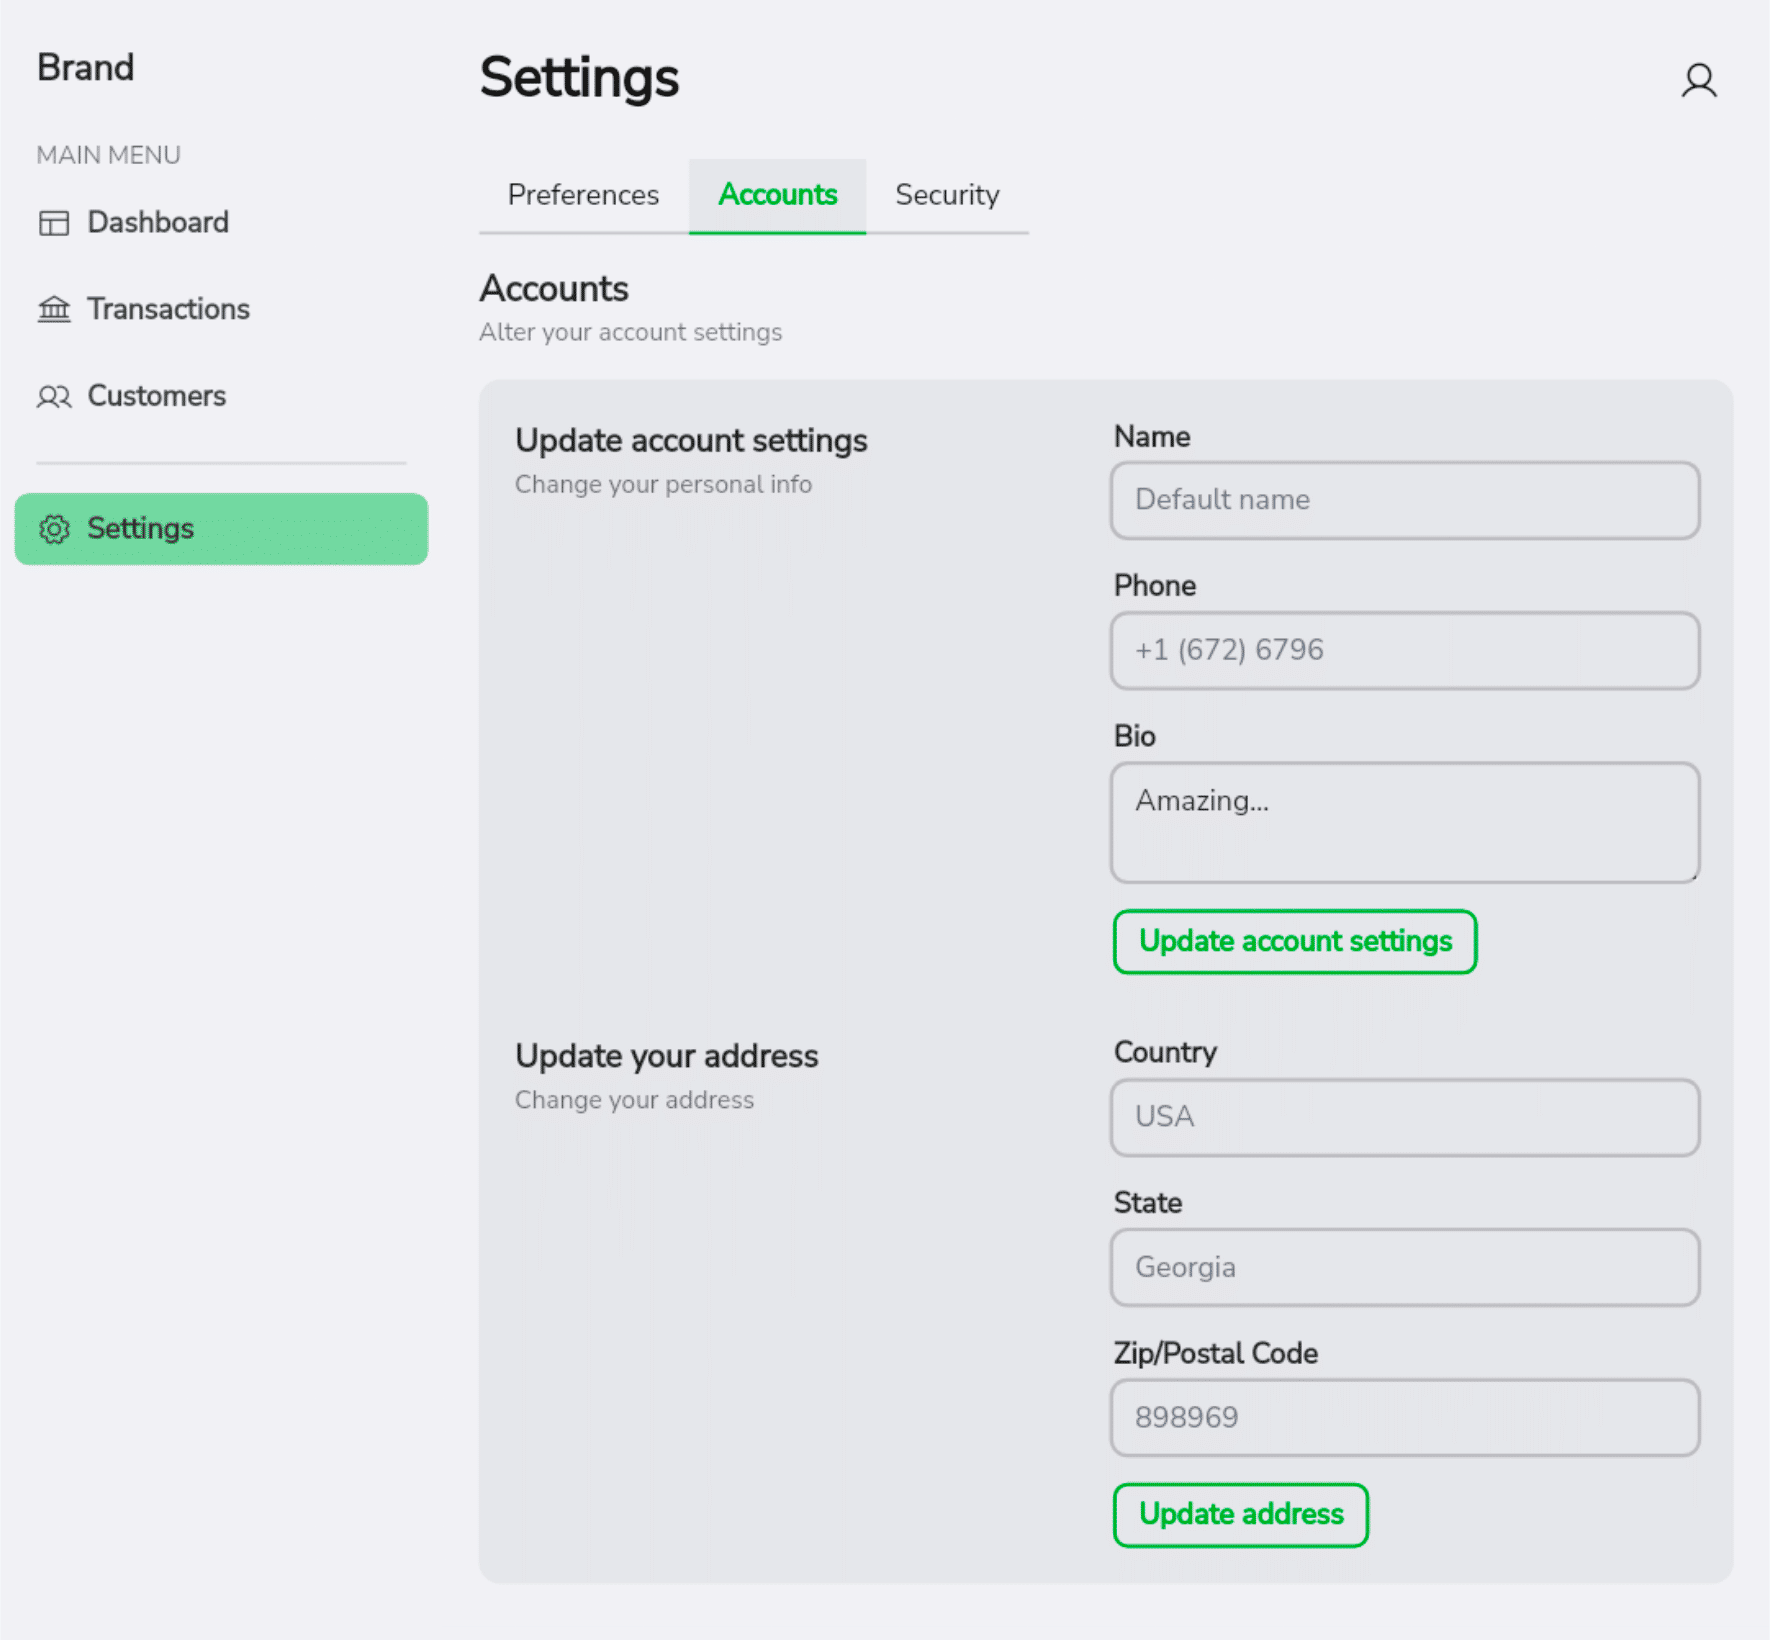This screenshot has height=1640, width=1770.
Task: Focus the Name input field
Action: (x=1404, y=500)
